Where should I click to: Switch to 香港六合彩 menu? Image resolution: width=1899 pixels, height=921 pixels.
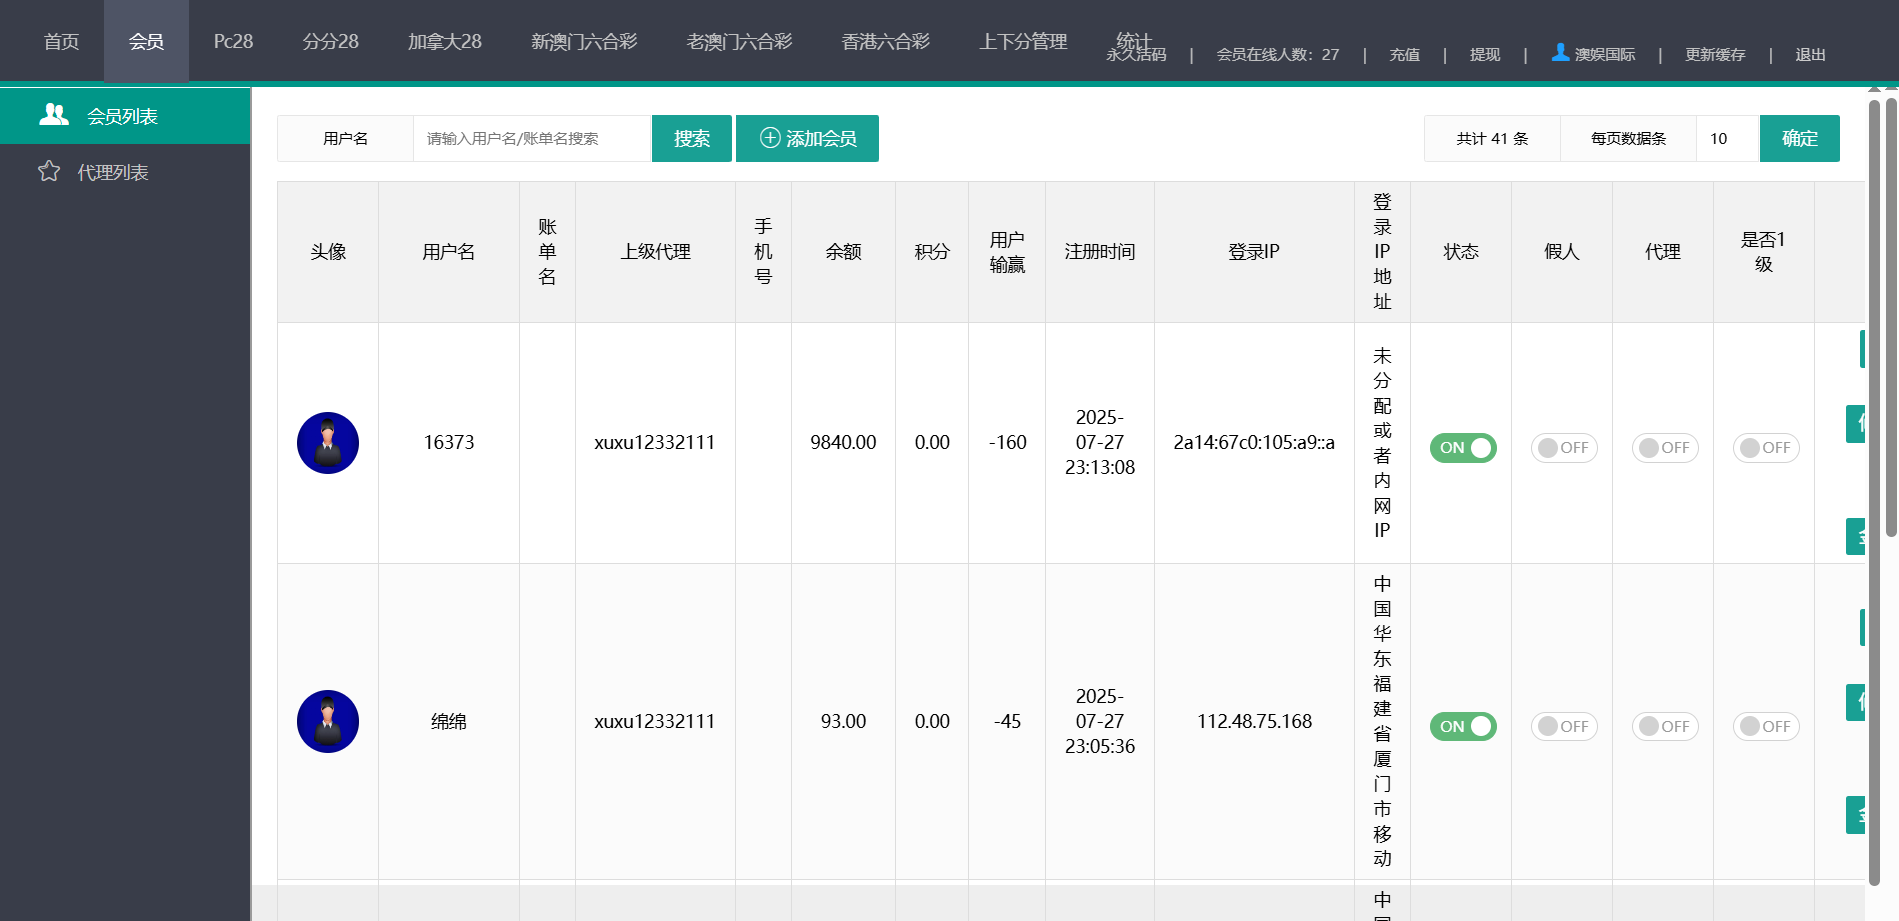click(x=885, y=41)
